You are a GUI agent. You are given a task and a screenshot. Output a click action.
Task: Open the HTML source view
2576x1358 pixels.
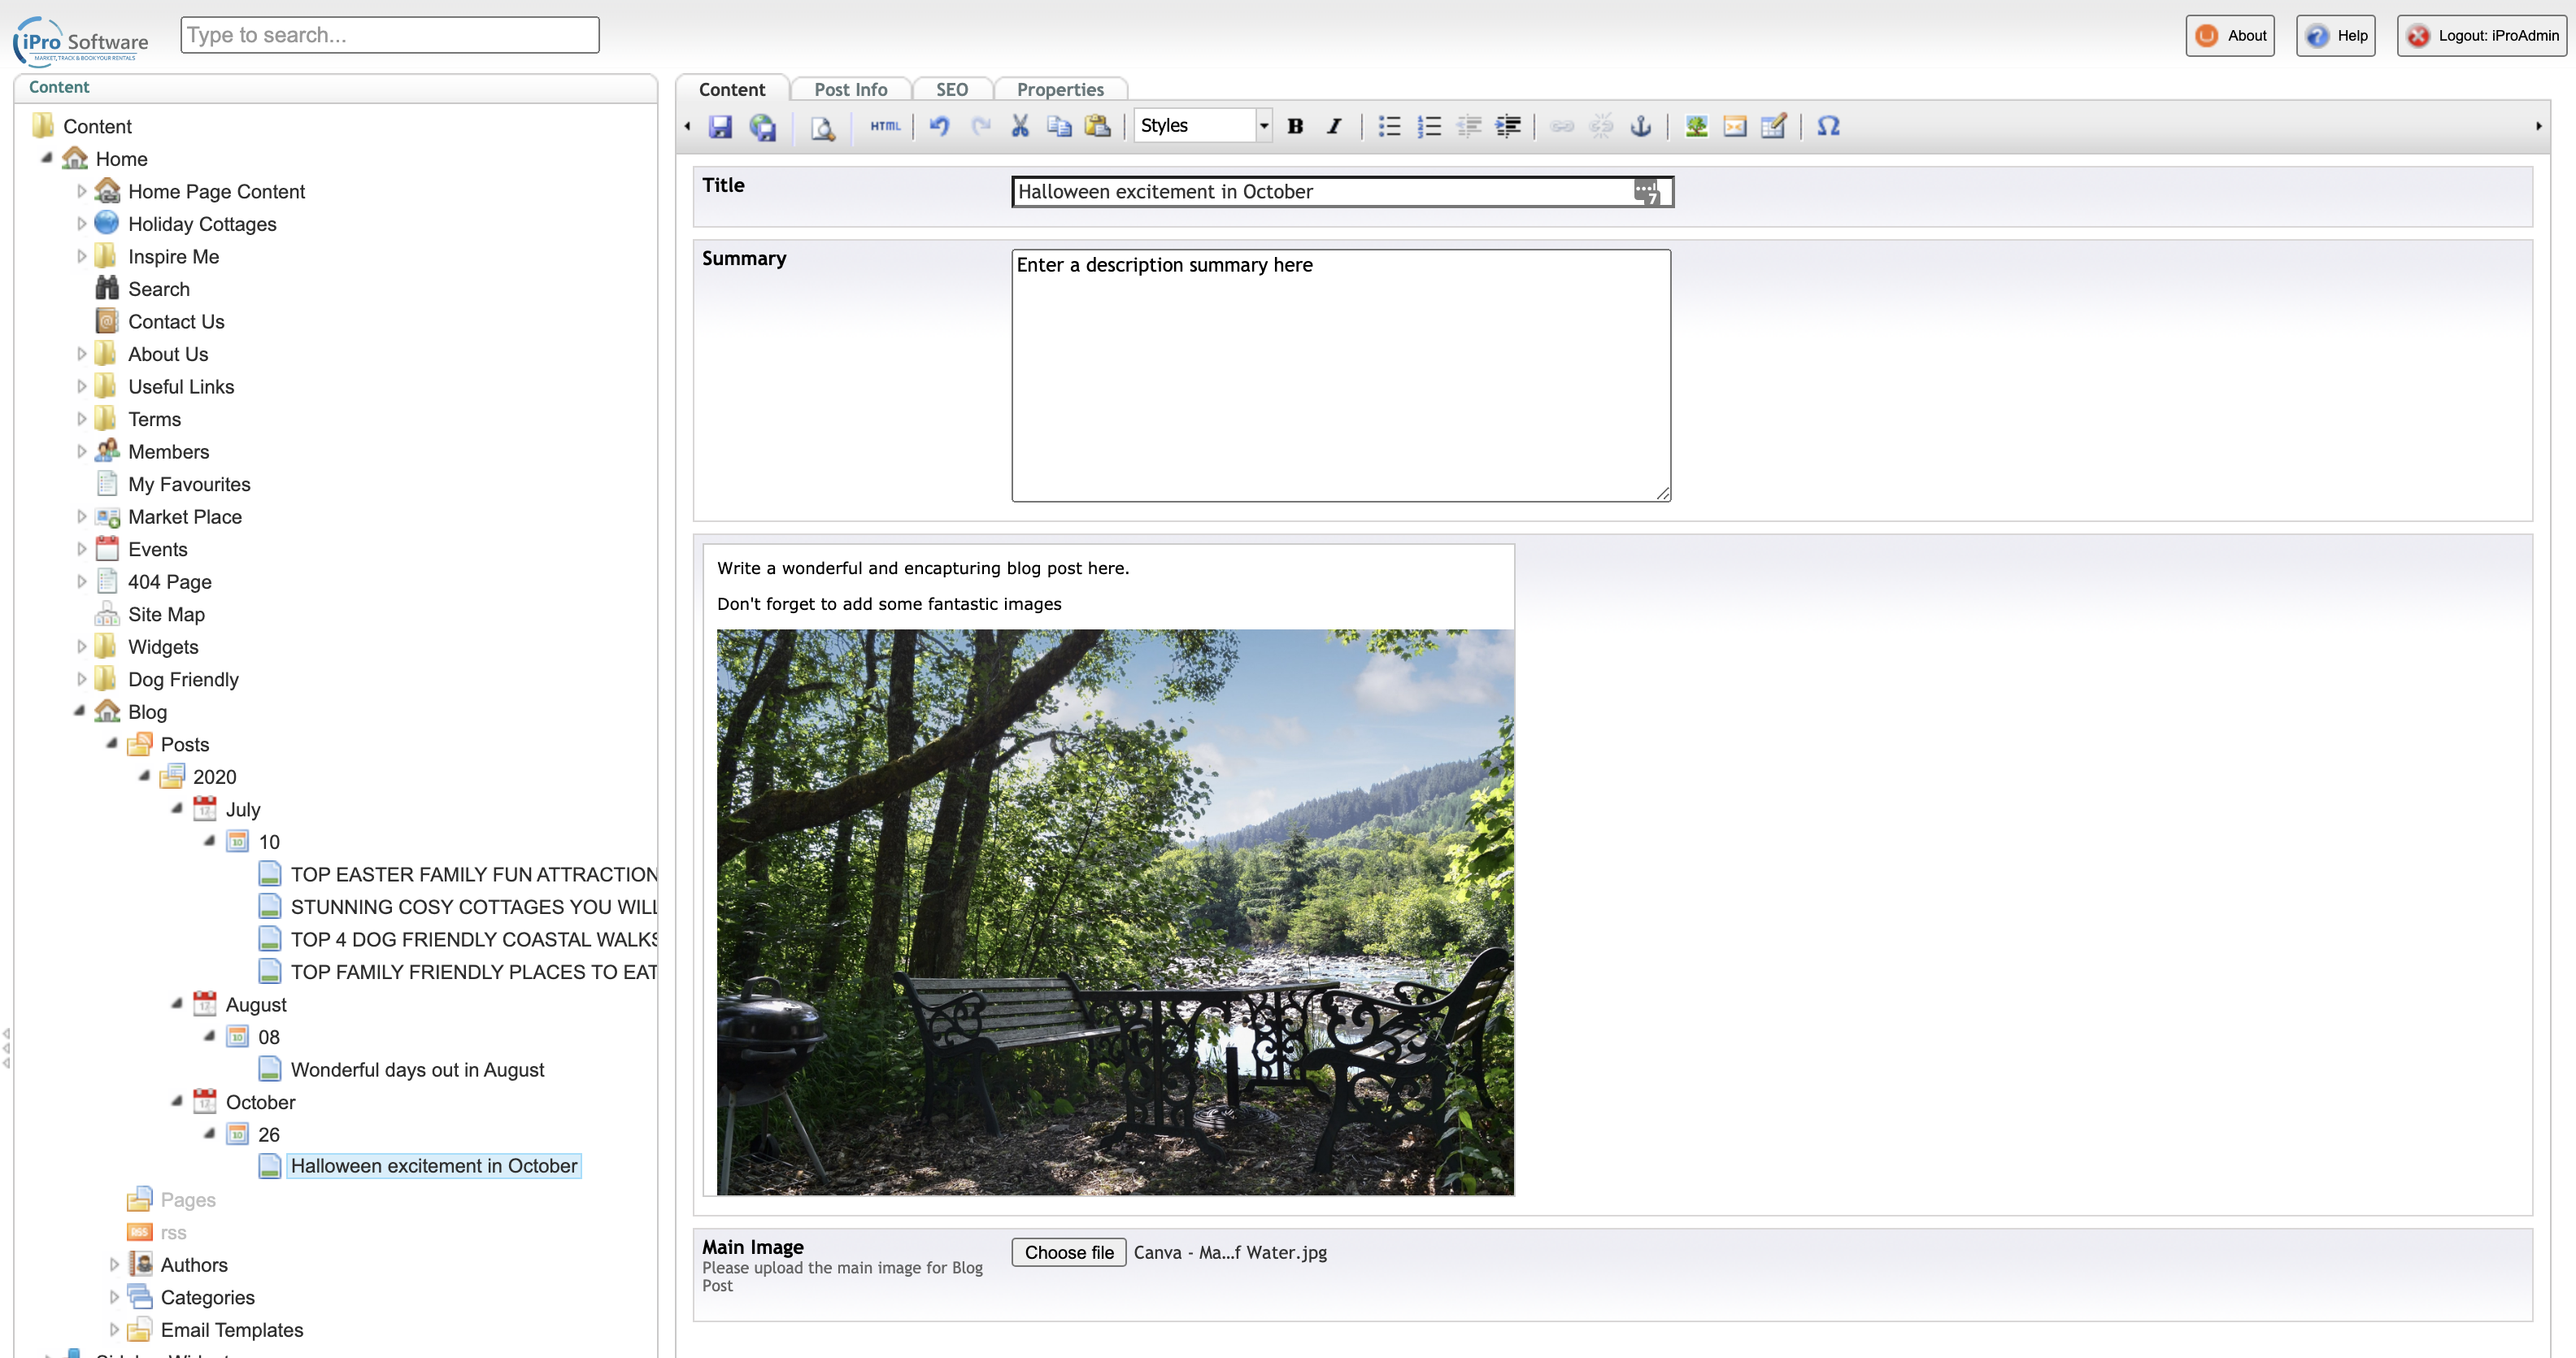click(885, 126)
